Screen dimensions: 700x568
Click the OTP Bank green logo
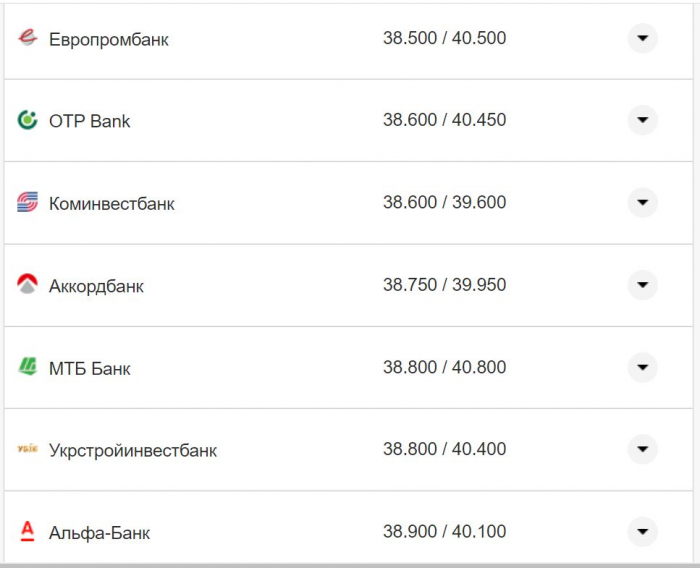click(x=27, y=120)
